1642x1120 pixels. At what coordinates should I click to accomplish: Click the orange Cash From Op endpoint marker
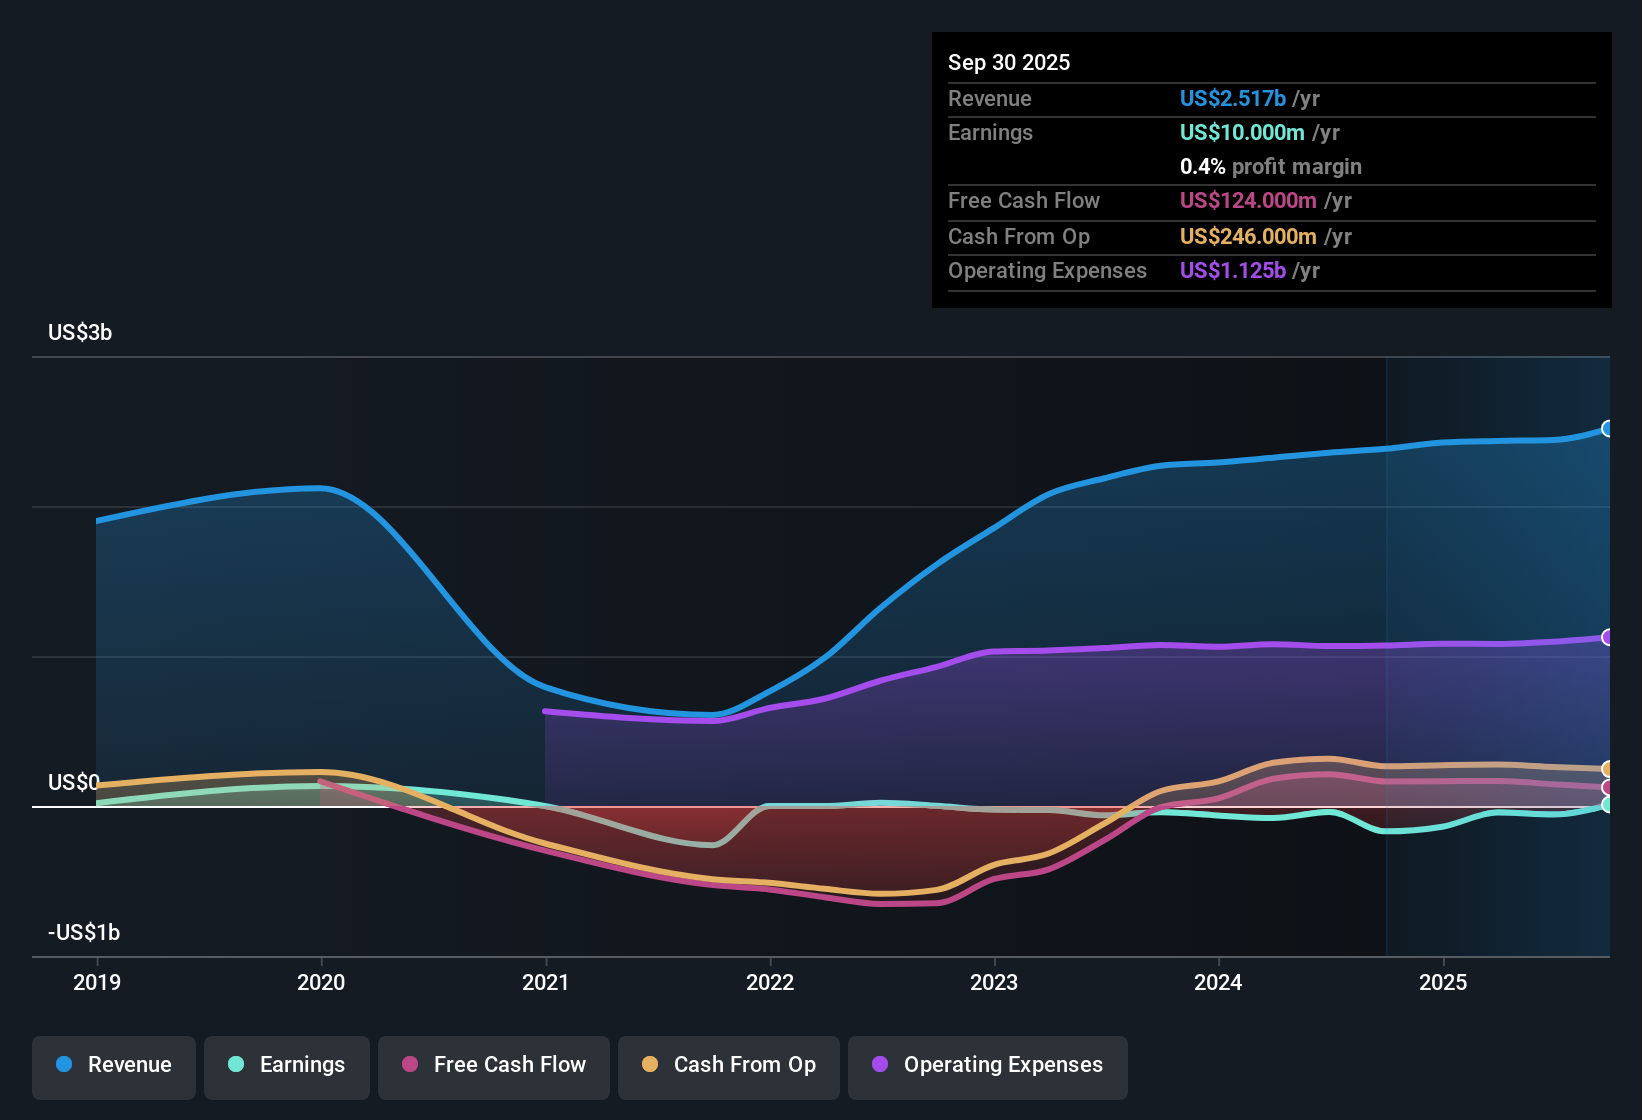pyautogui.click(x=1608, y=769)
